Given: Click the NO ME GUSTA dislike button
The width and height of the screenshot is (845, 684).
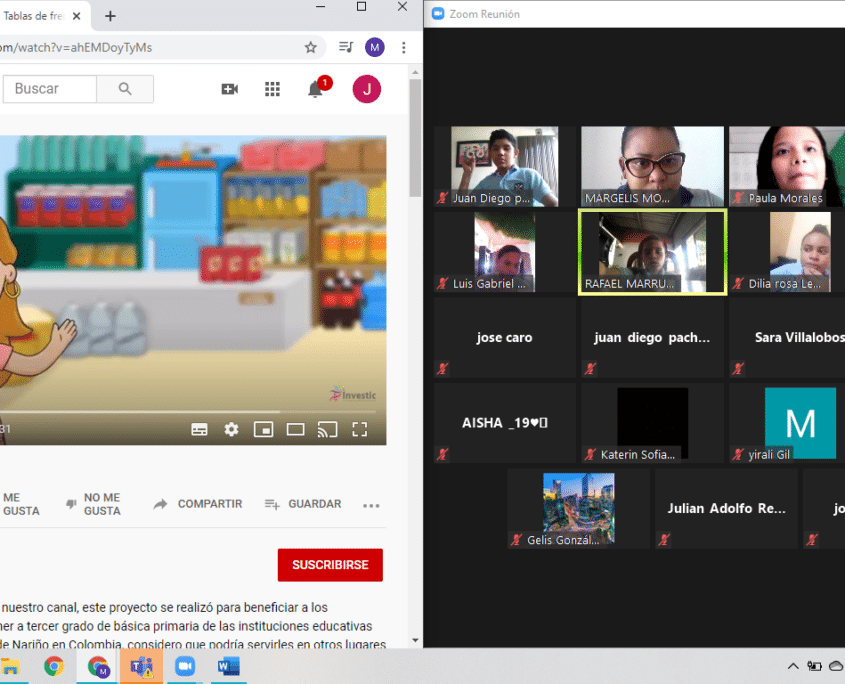Looking at the screenshot, I should click(x=93, y=504).
